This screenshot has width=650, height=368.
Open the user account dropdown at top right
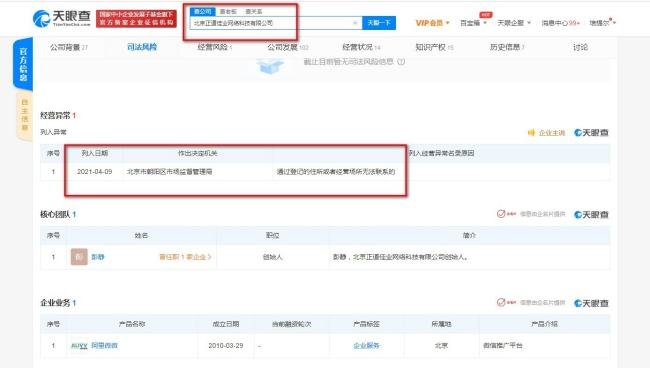[x=602, y=23]
